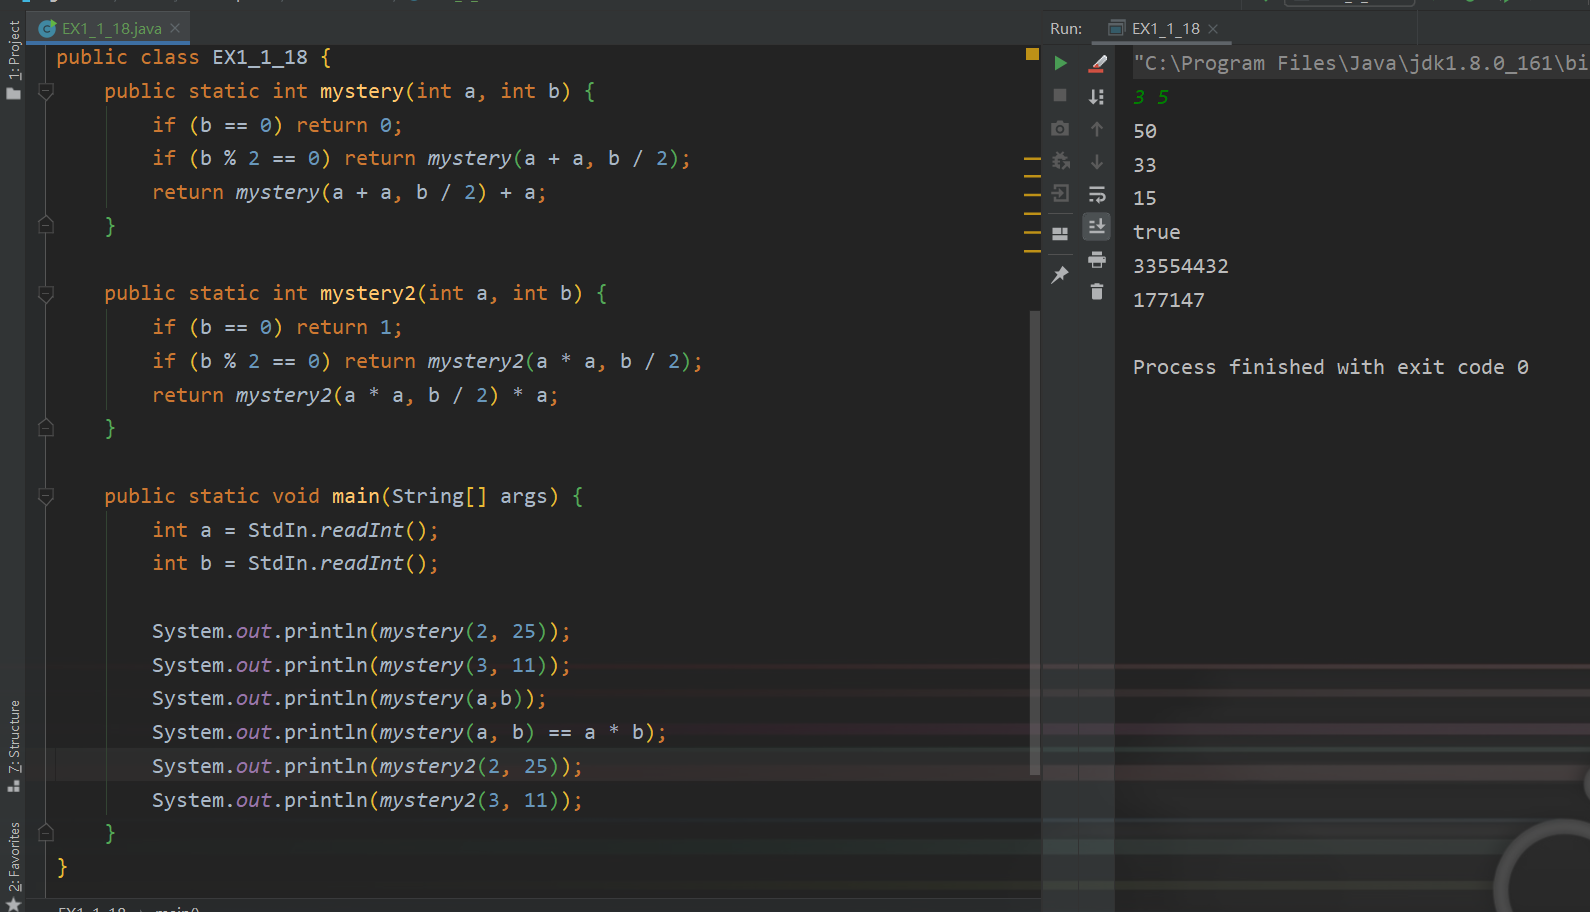Click console output '177147'
Image resolution: width=1590 pixels, height=912 pixels.
pyautogui.click(x=1169, y=300)
